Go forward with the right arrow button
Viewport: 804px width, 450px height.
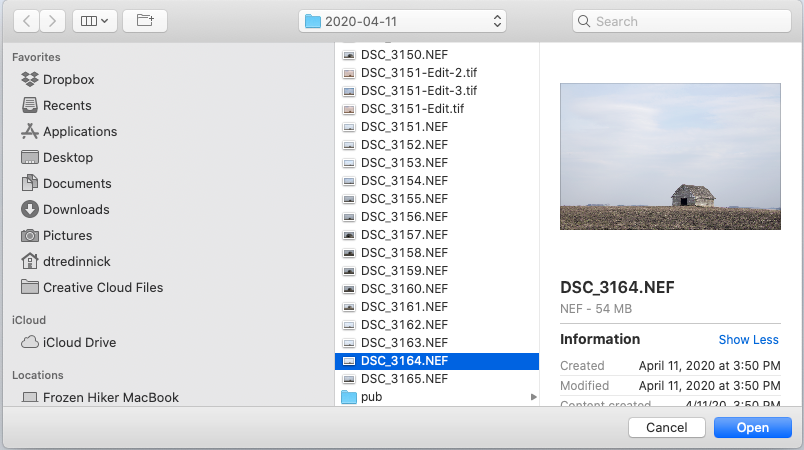pos(52,21)
